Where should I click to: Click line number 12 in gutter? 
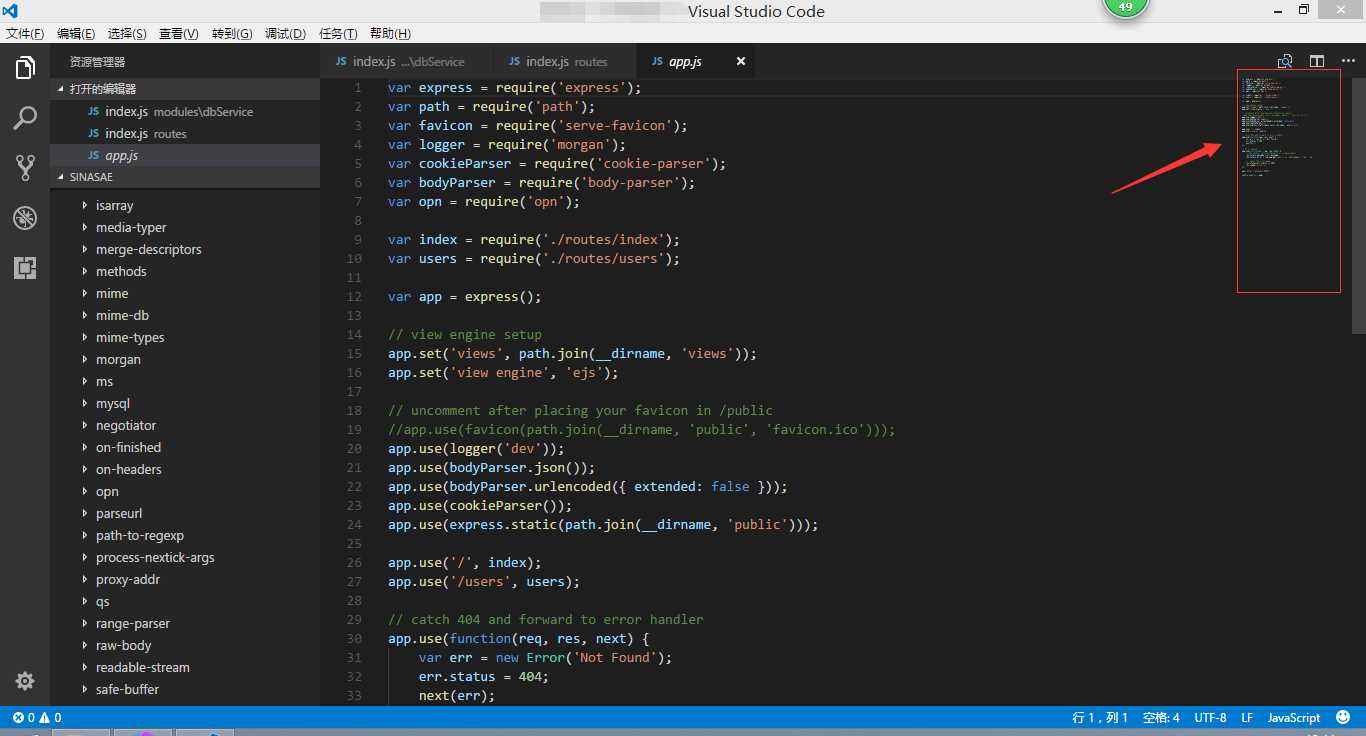click(355, 297)
